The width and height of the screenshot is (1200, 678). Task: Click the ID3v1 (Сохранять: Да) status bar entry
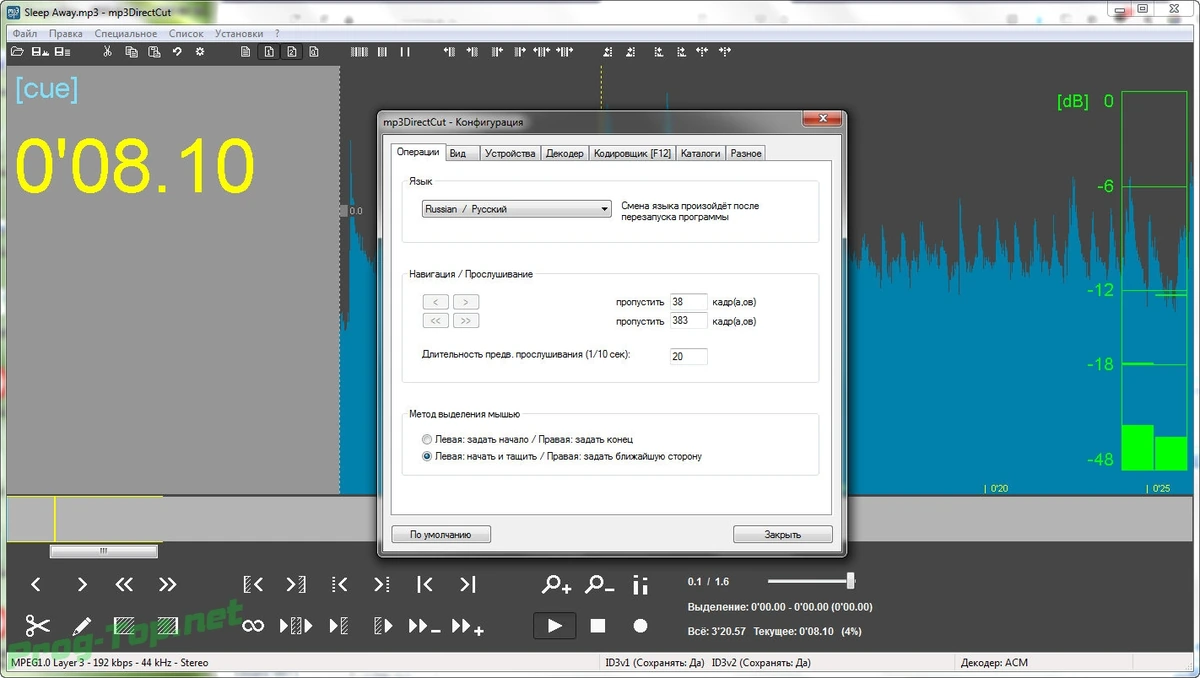pyautogui.click(x=655, y=662)
